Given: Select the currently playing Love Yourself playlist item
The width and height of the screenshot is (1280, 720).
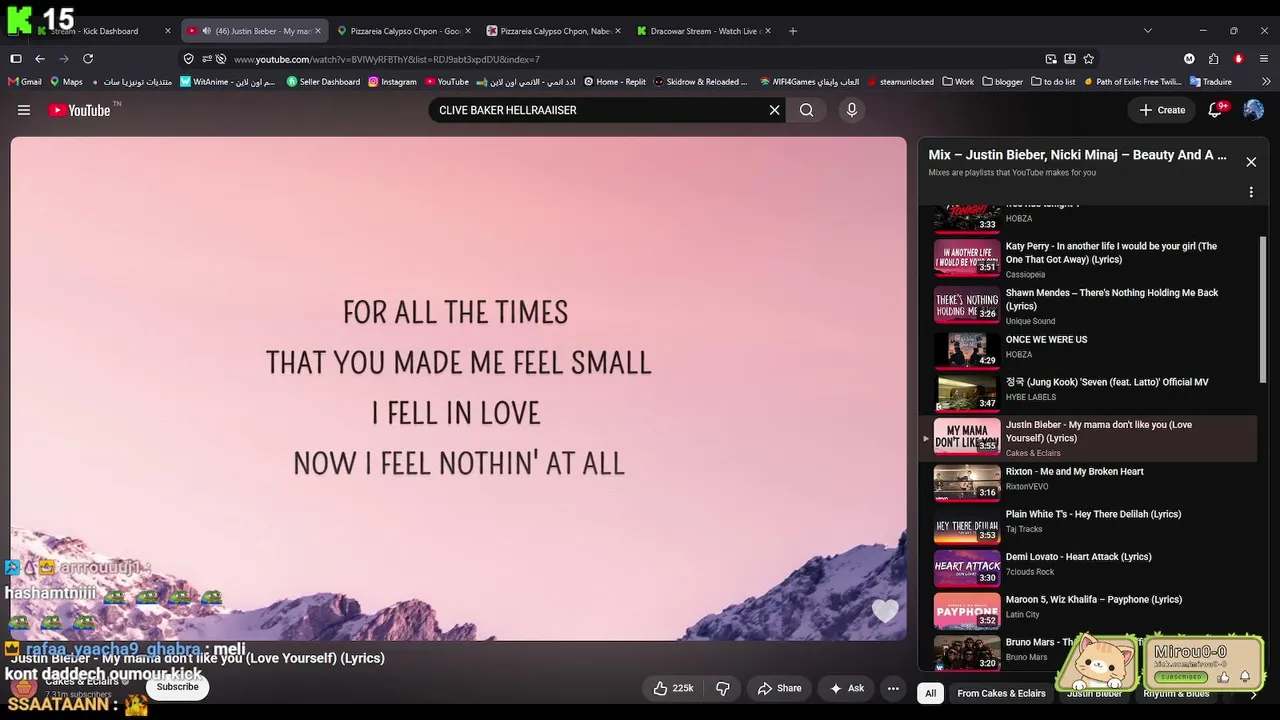Looking at the screenshot, I should click(x=1090, y=438).
